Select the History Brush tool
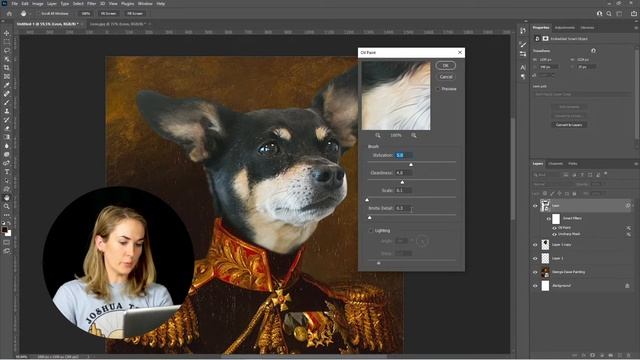The image size is (640, 360). click(7, 120)
